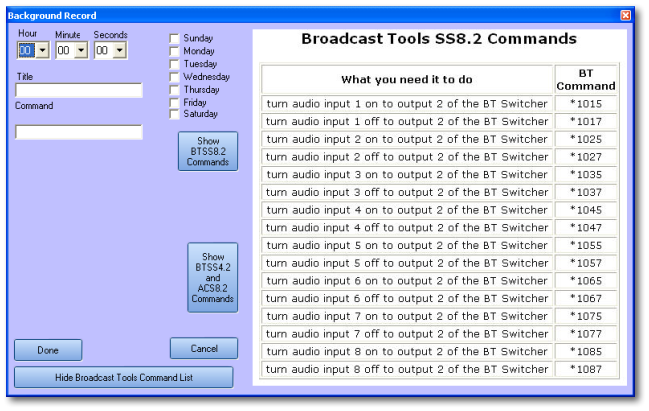Image resolution: width=649 pixels, height=411 pixels.
Task: Select row 'turn audio input 3 off'
Action: [407, 192]
